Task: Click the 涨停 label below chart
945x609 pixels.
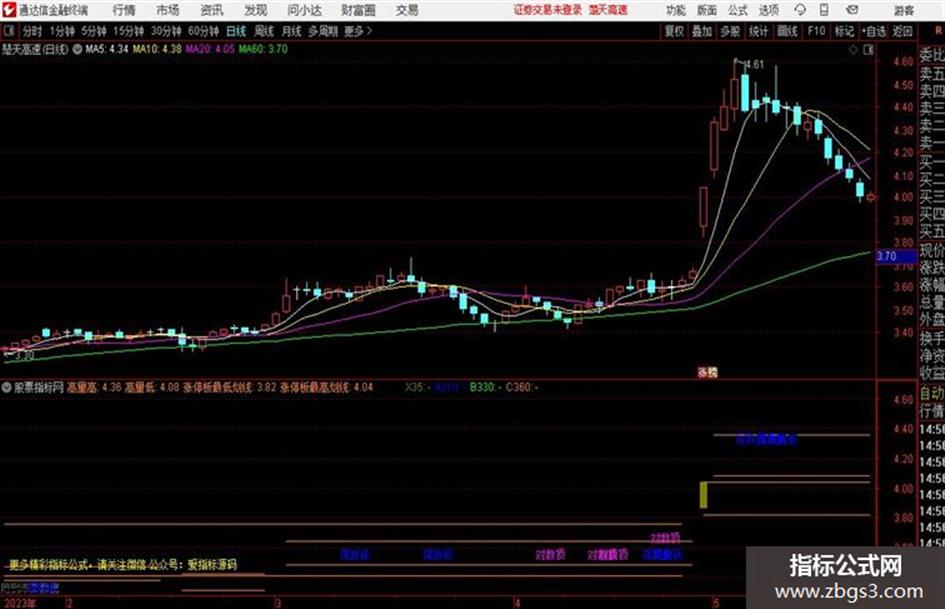Action: [708, 373]
